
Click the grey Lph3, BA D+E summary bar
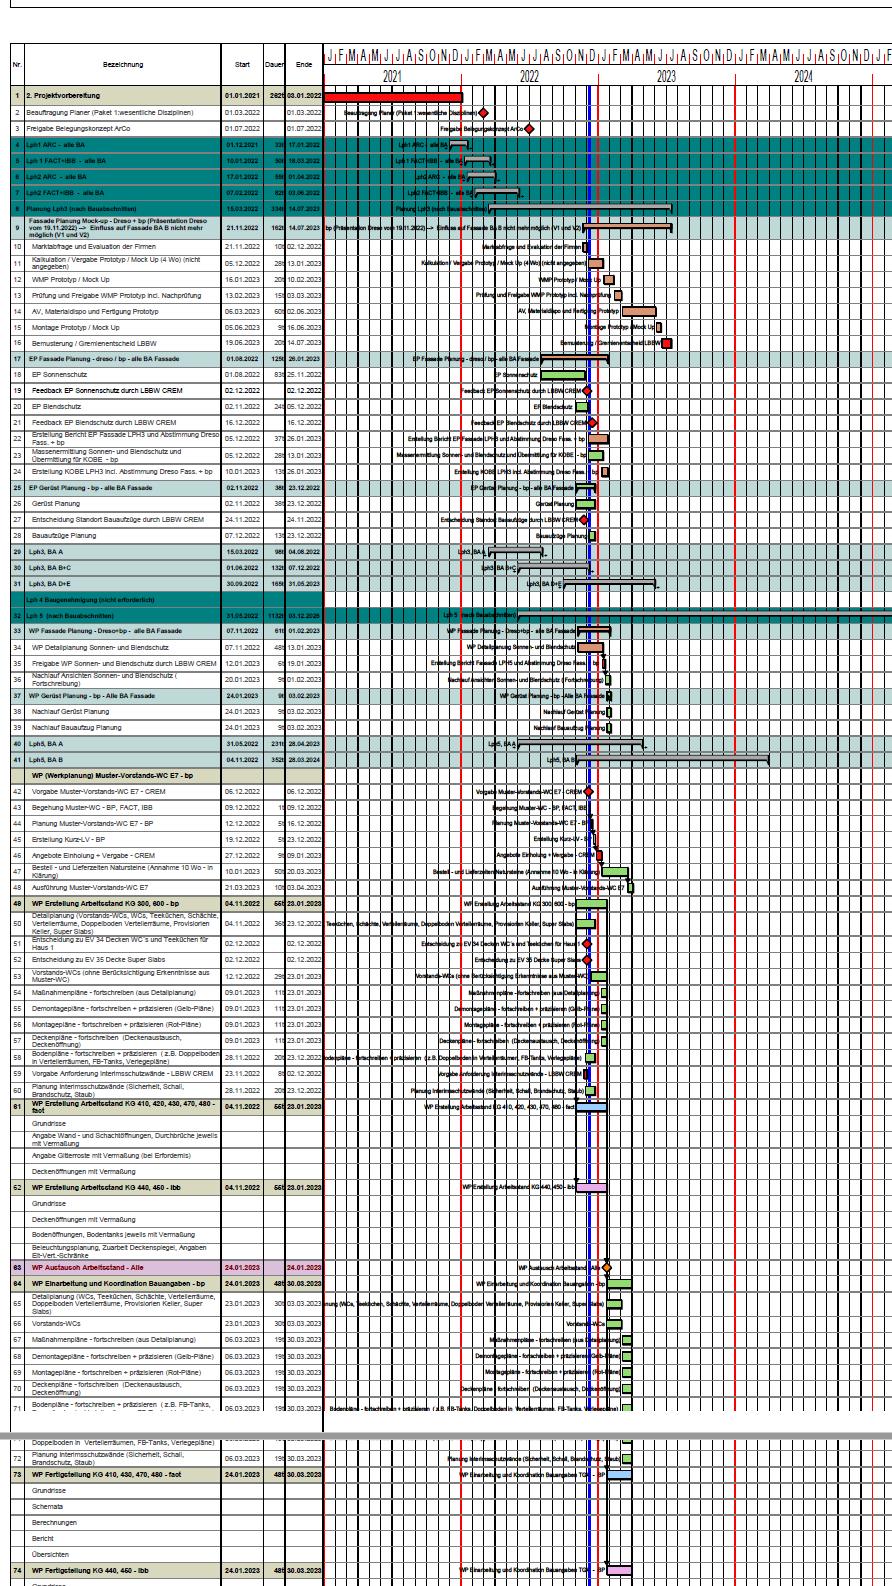tap(610, 582)
